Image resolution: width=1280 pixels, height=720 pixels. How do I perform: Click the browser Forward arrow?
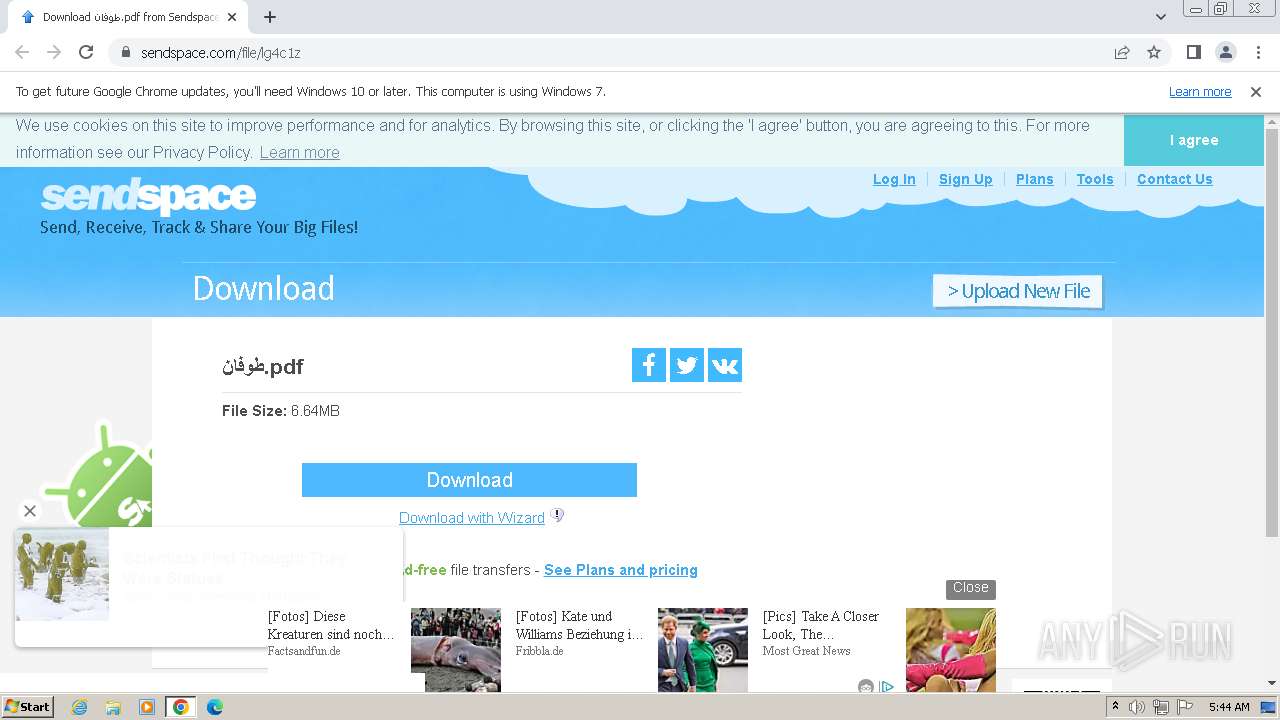[54, 52]
